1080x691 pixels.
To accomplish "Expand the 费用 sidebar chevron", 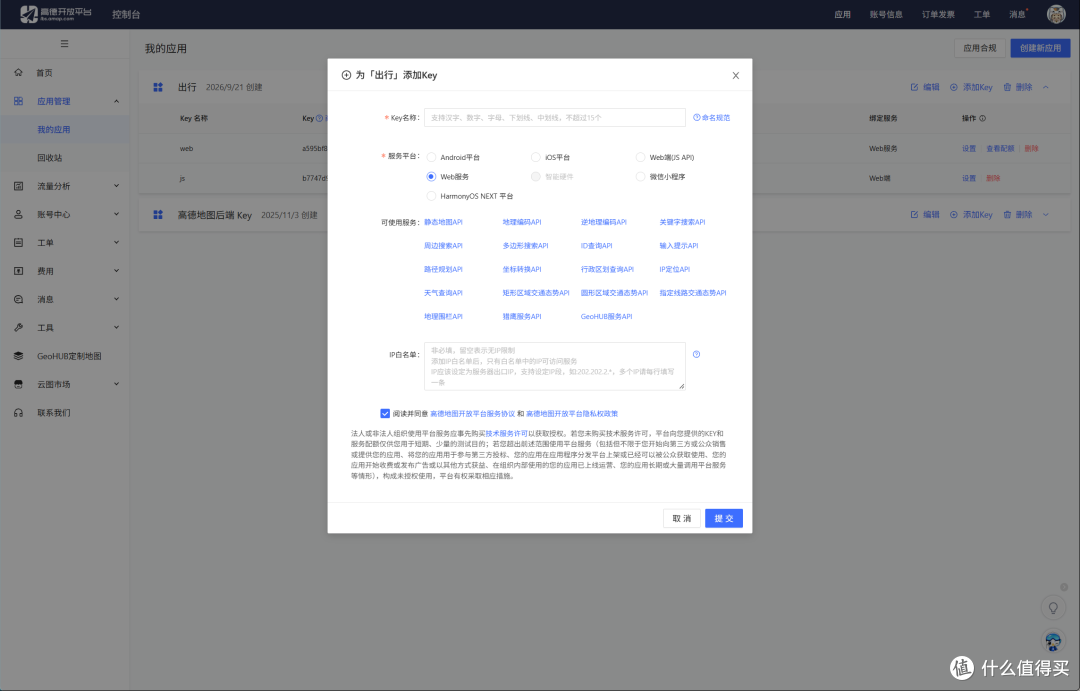I will (x=116, y=271).
